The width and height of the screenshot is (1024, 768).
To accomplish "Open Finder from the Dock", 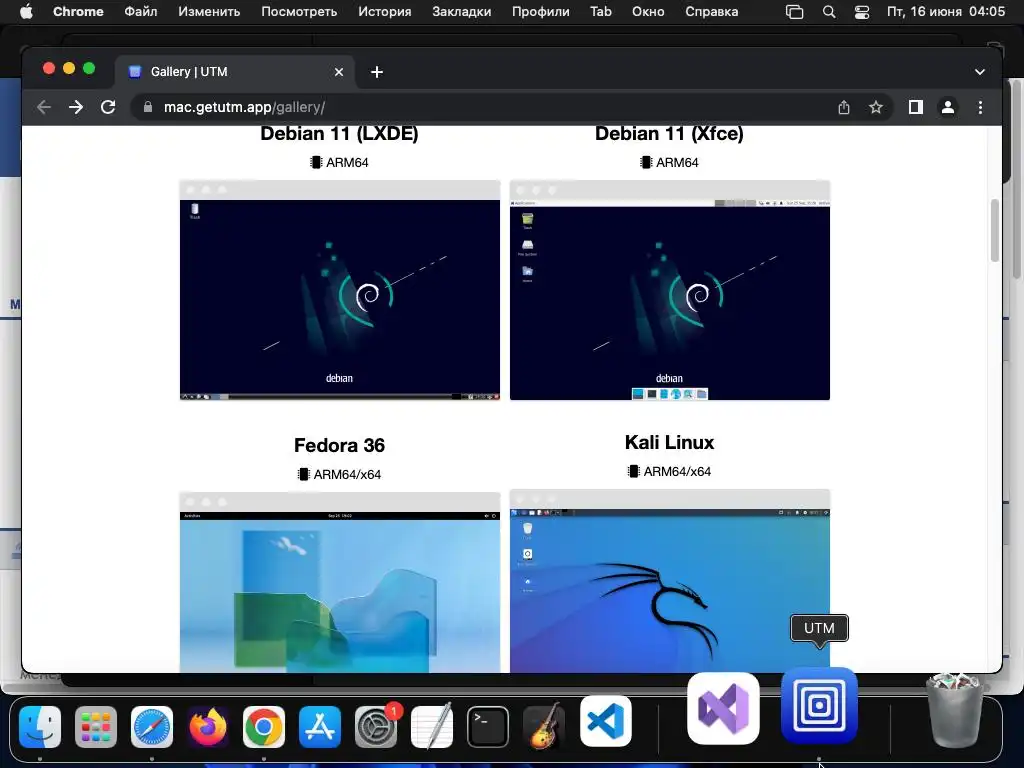I will coord(40,726).
